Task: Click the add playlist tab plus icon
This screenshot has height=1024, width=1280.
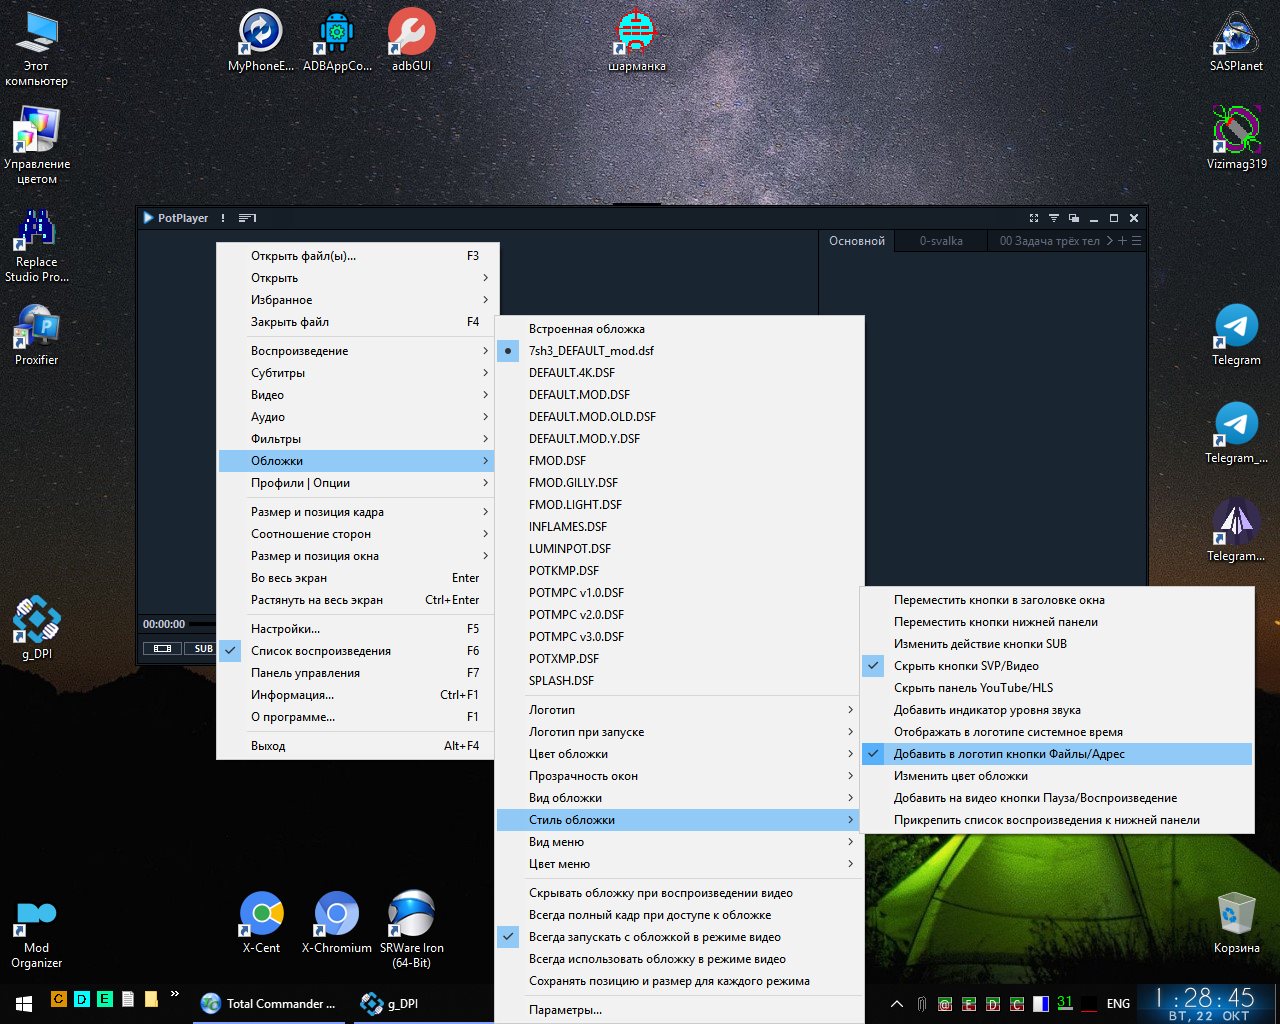Action: click(x=1122, y=241)
